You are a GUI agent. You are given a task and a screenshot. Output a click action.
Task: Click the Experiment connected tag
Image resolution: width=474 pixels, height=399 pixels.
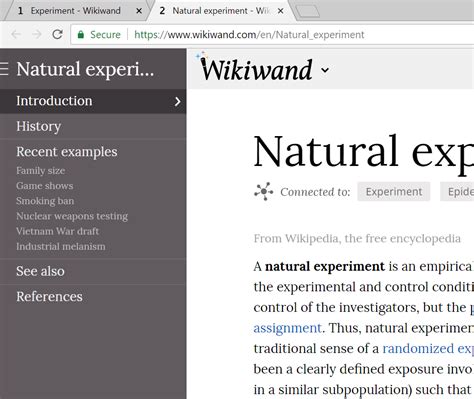click(394, 192)
